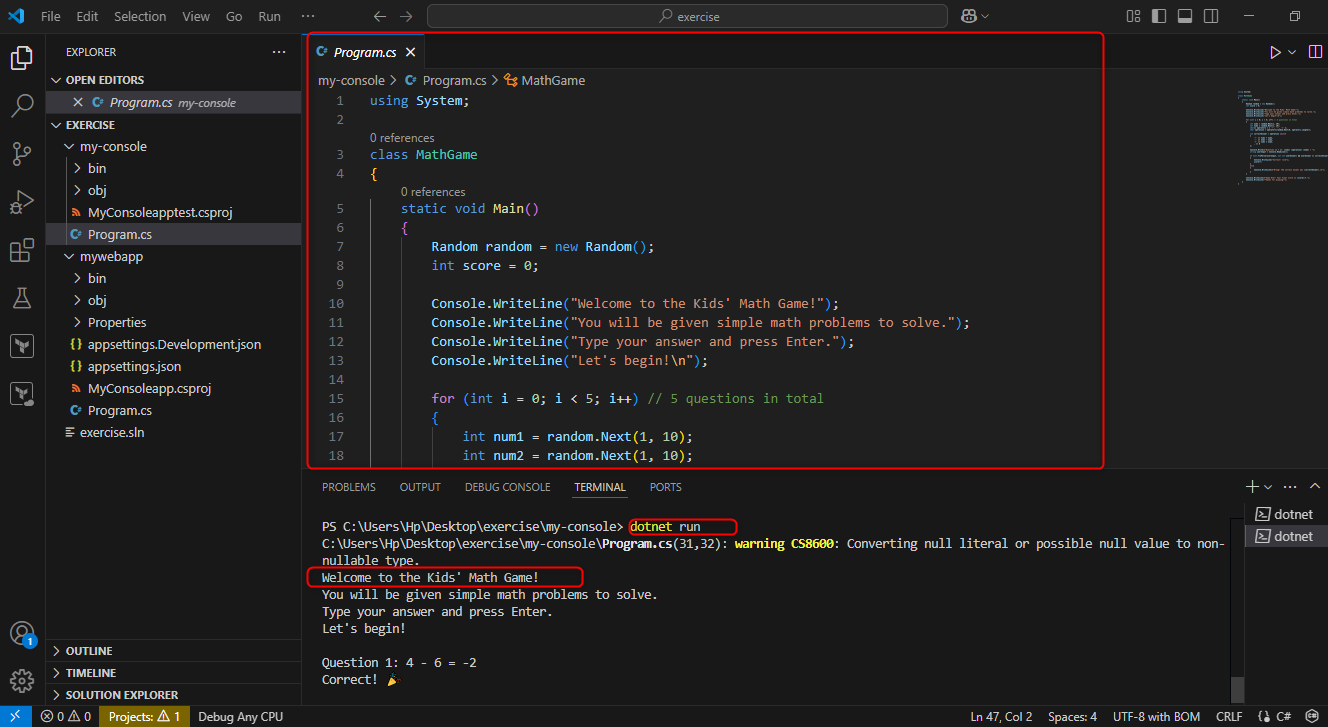Image resolution: width=1328 pixels, height=727 pixels.
Task: Switch to the DEBUG CONSOLE tab
Action: pyautogui.click(x=507, y=487)
